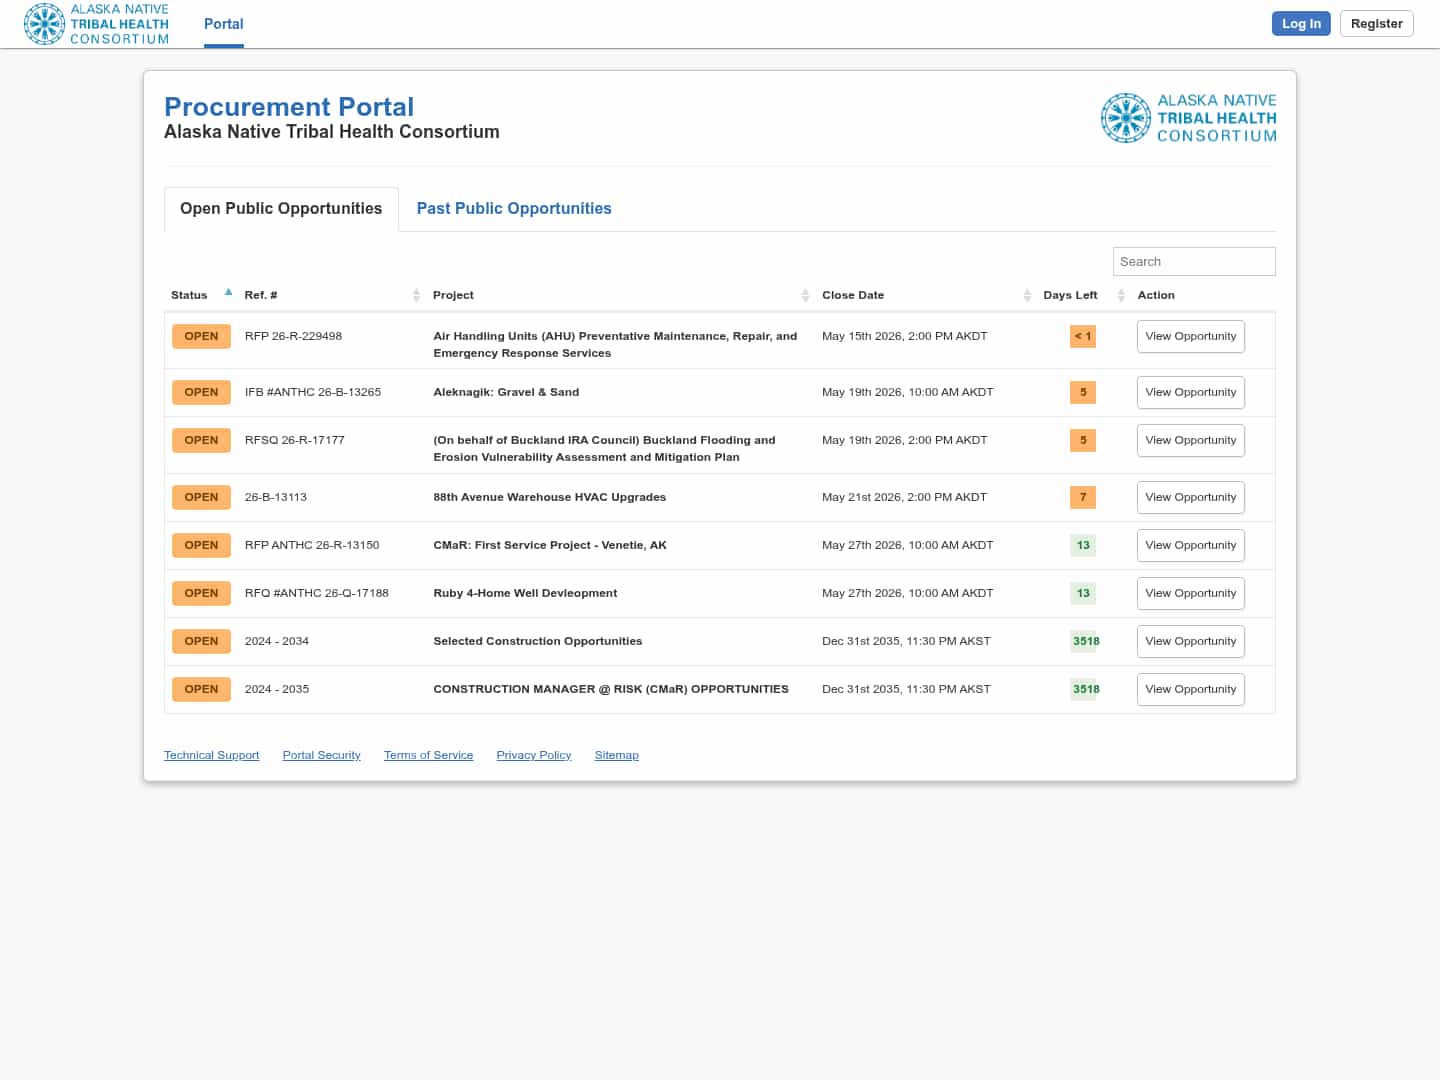Click the OPEN status badge for 2024 - 2034
This screenshot has height=1080, width=1440.
(x=201, y=642)
